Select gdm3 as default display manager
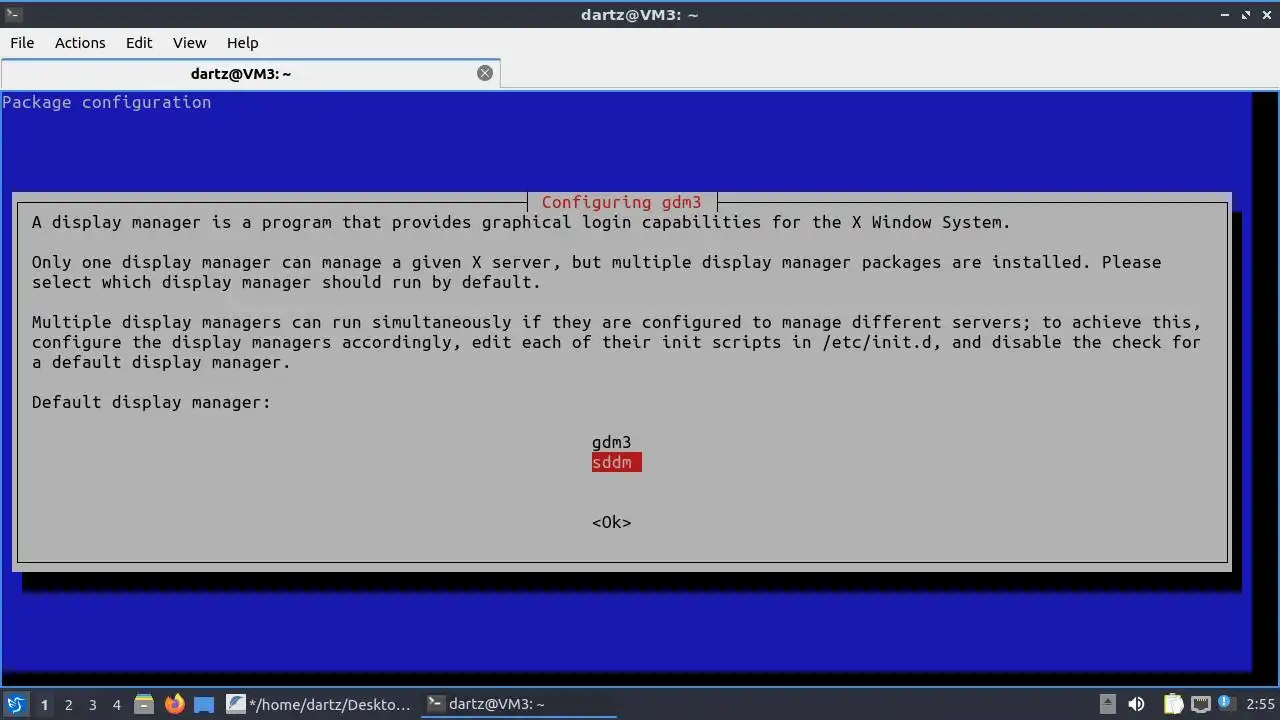This screenshot has height=720, width=1280. pos(611,442)
